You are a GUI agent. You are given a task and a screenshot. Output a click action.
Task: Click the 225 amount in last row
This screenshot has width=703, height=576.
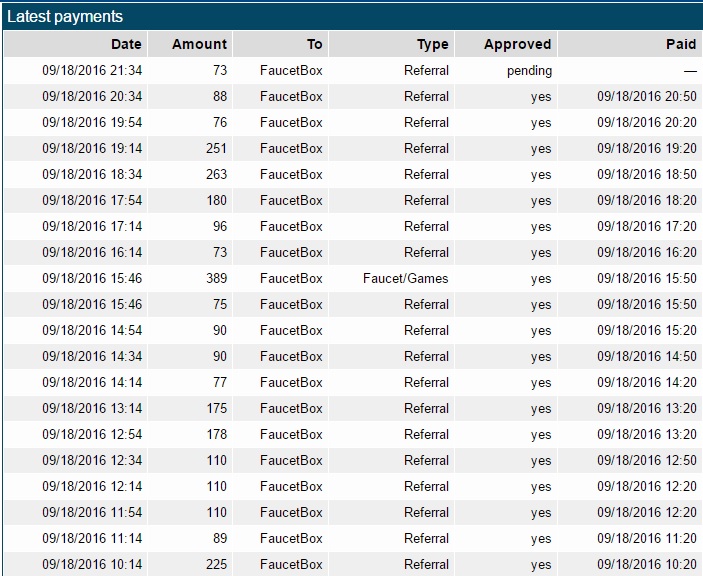coord(216,564)
